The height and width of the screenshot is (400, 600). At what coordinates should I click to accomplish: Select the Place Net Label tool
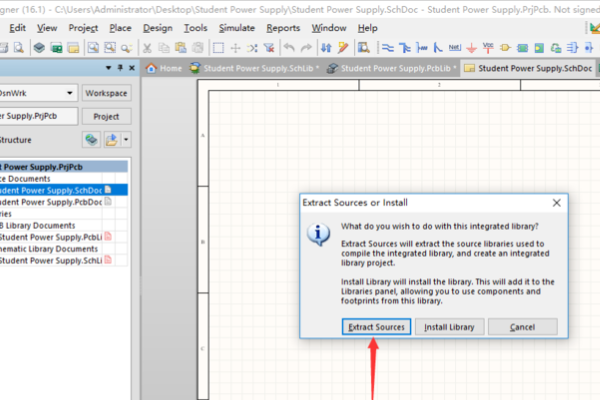[x=454, y=47]
